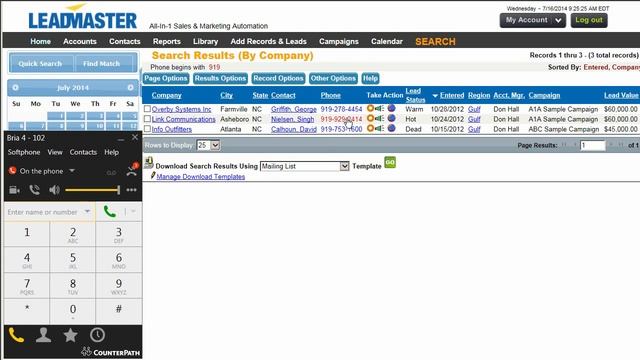
Task: Click the orange action icon in the Info Outfitters row
Action: pyautogui.click(x=370, y=128)
